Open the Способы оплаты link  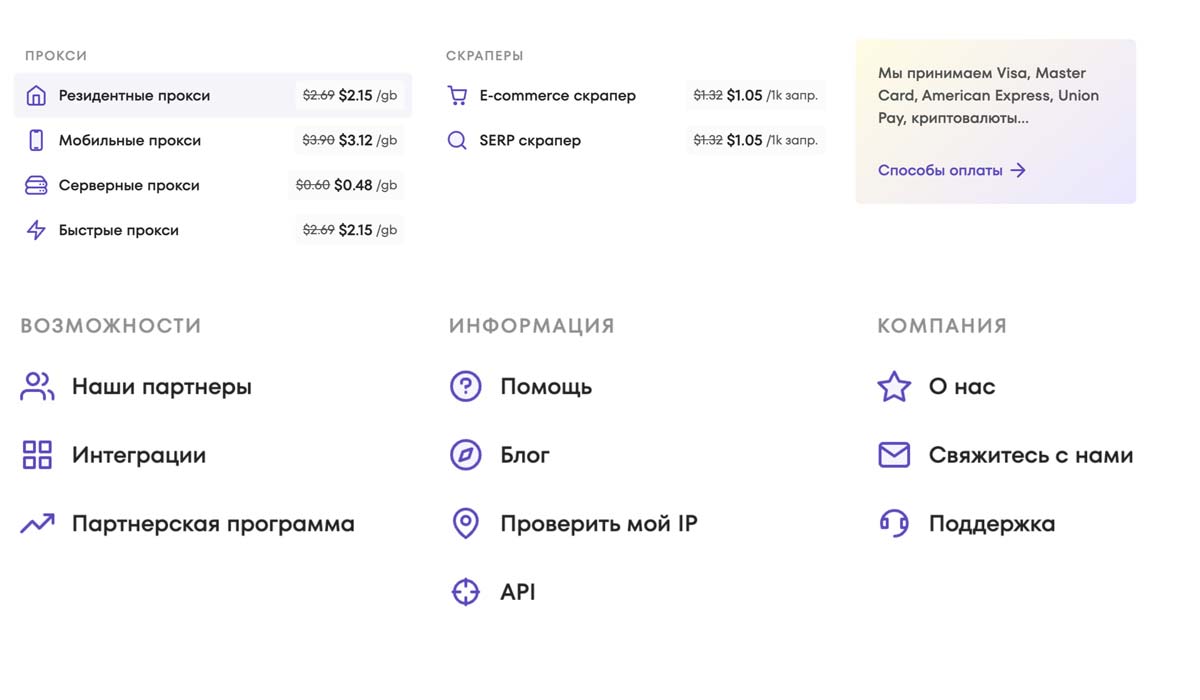(x=951, y=171)
